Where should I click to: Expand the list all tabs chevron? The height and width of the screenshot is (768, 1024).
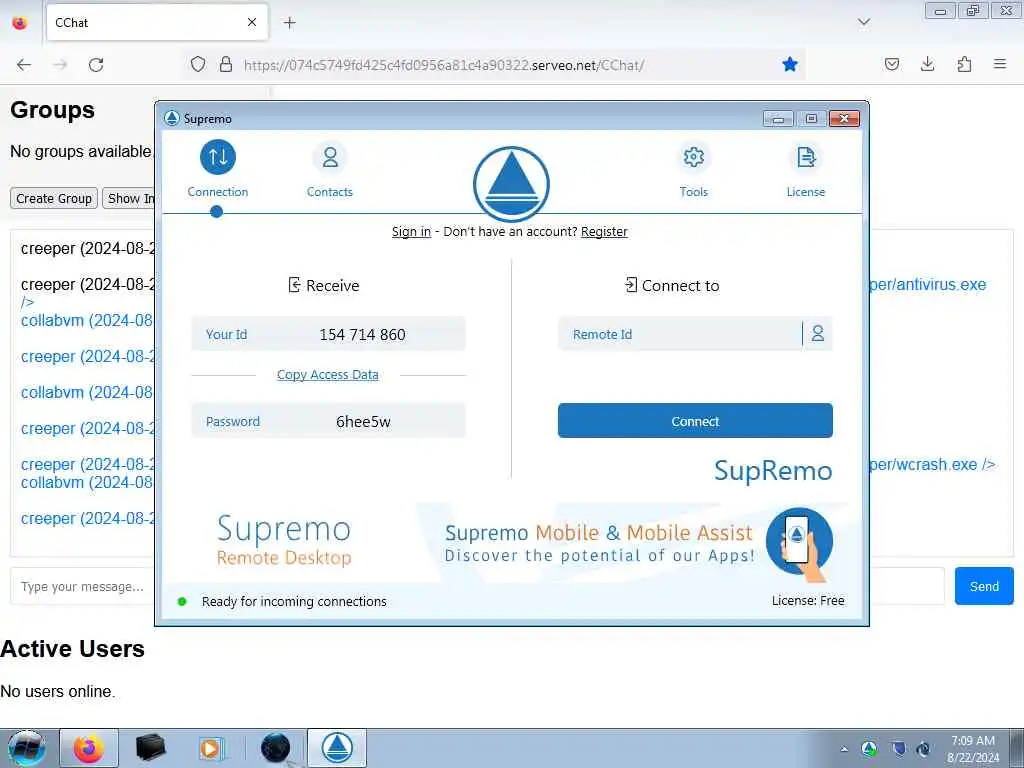pos(864,22)
